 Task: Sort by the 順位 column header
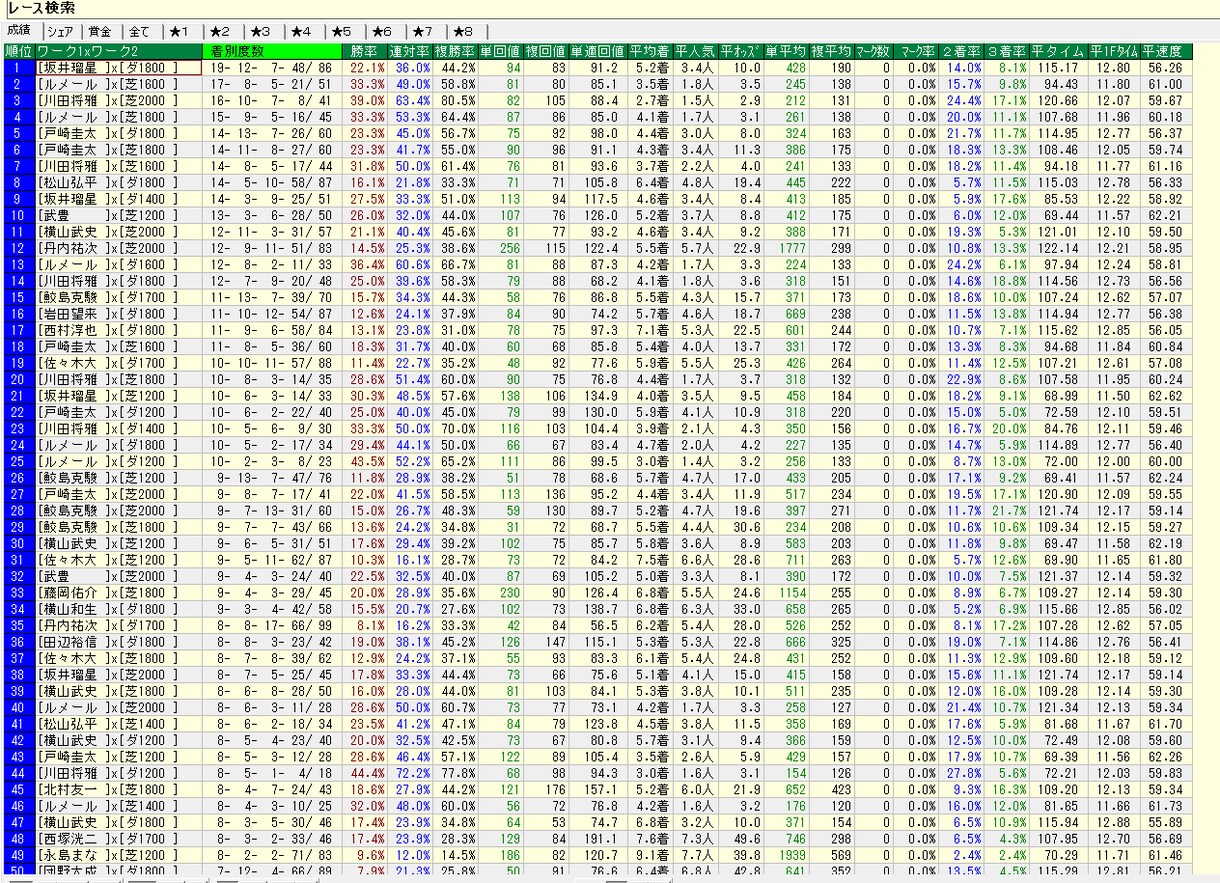(x=18, y=51)
